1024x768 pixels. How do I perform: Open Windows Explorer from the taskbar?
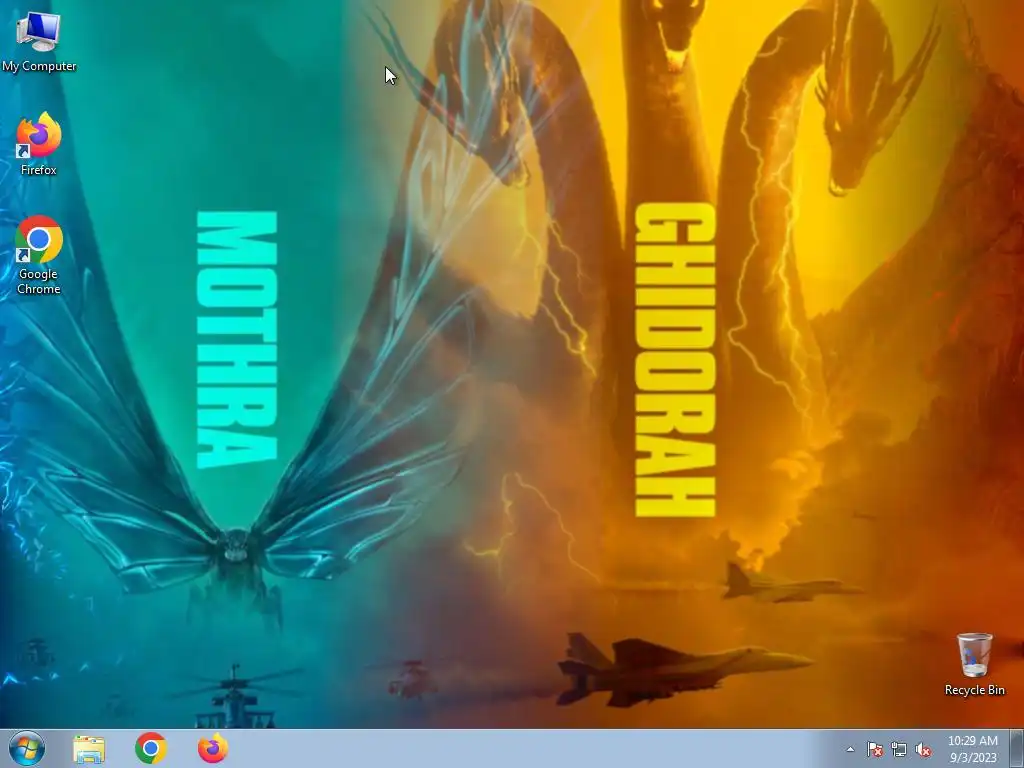(x=89, y=749)
